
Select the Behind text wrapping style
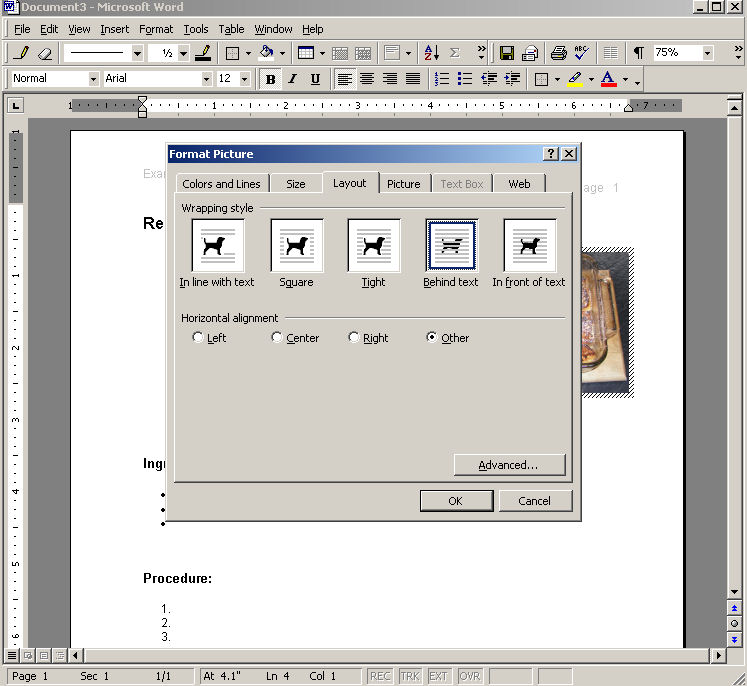pyautogui.click(x=451, y=246)
